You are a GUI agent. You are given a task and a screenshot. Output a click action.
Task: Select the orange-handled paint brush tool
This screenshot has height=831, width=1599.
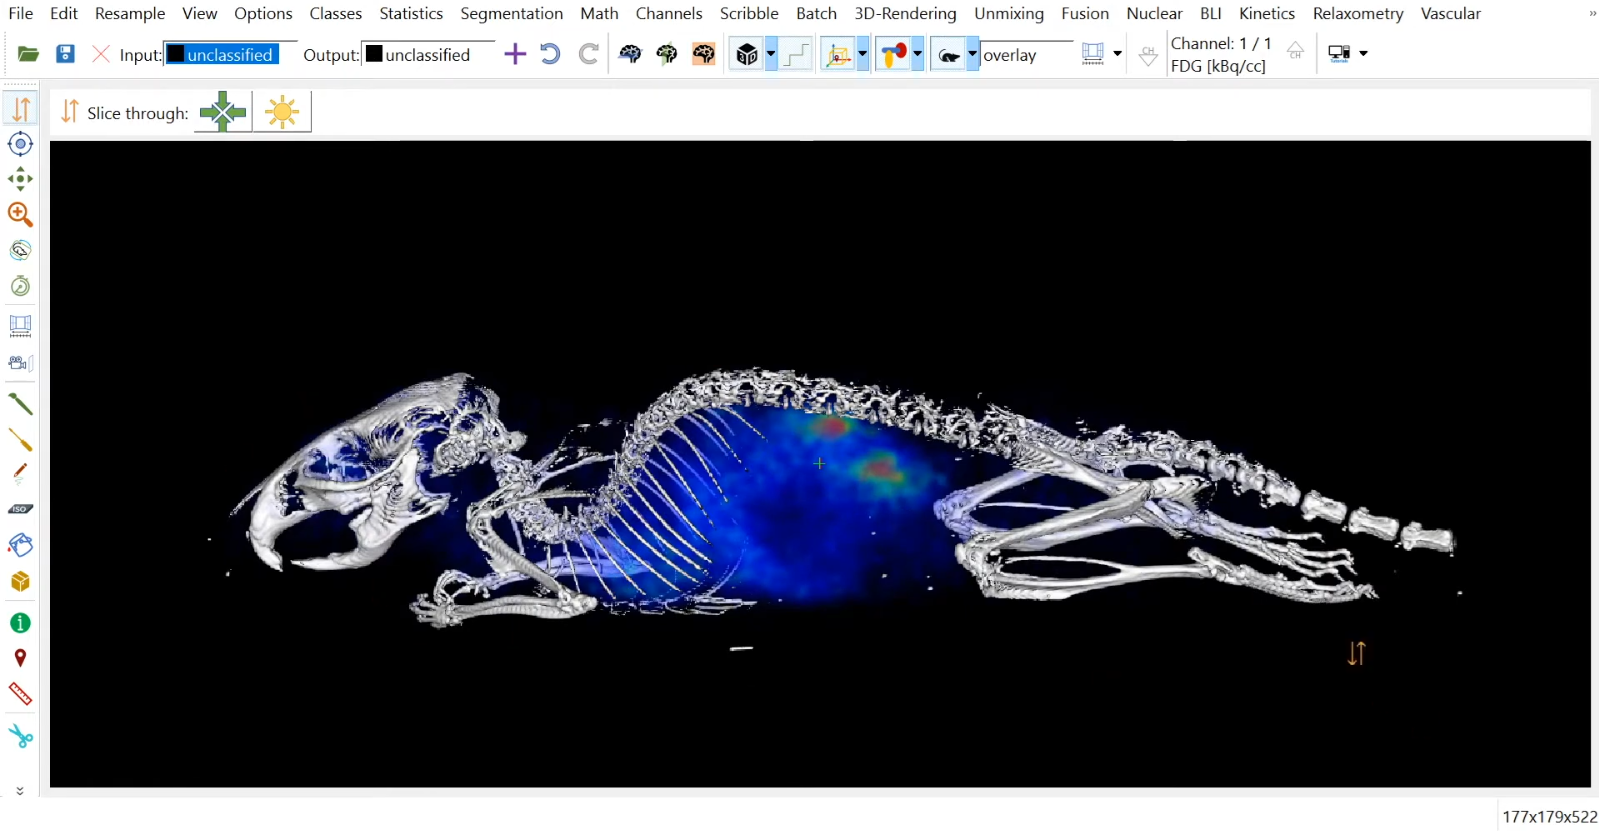pyautogui.click(x=20, y=440)
